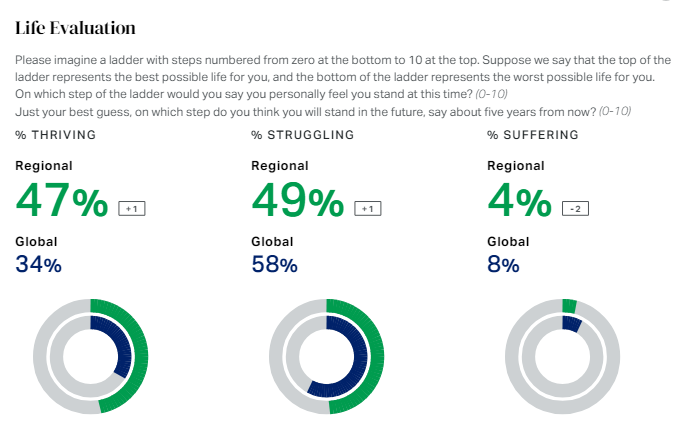Screen dimensions: 684x437
Task: Click the % THRIVING column label
Action: 57,134
